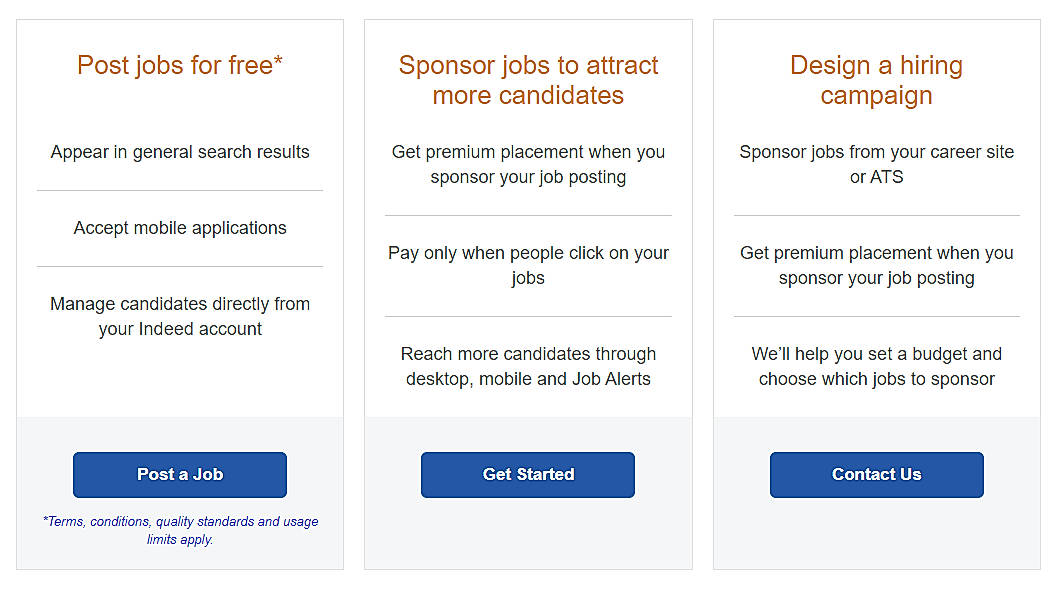Image resolution: width=1054 pixels, height=589 pixels.
Task: Click Sponsor jobs from your career site text
Action: 877,164
